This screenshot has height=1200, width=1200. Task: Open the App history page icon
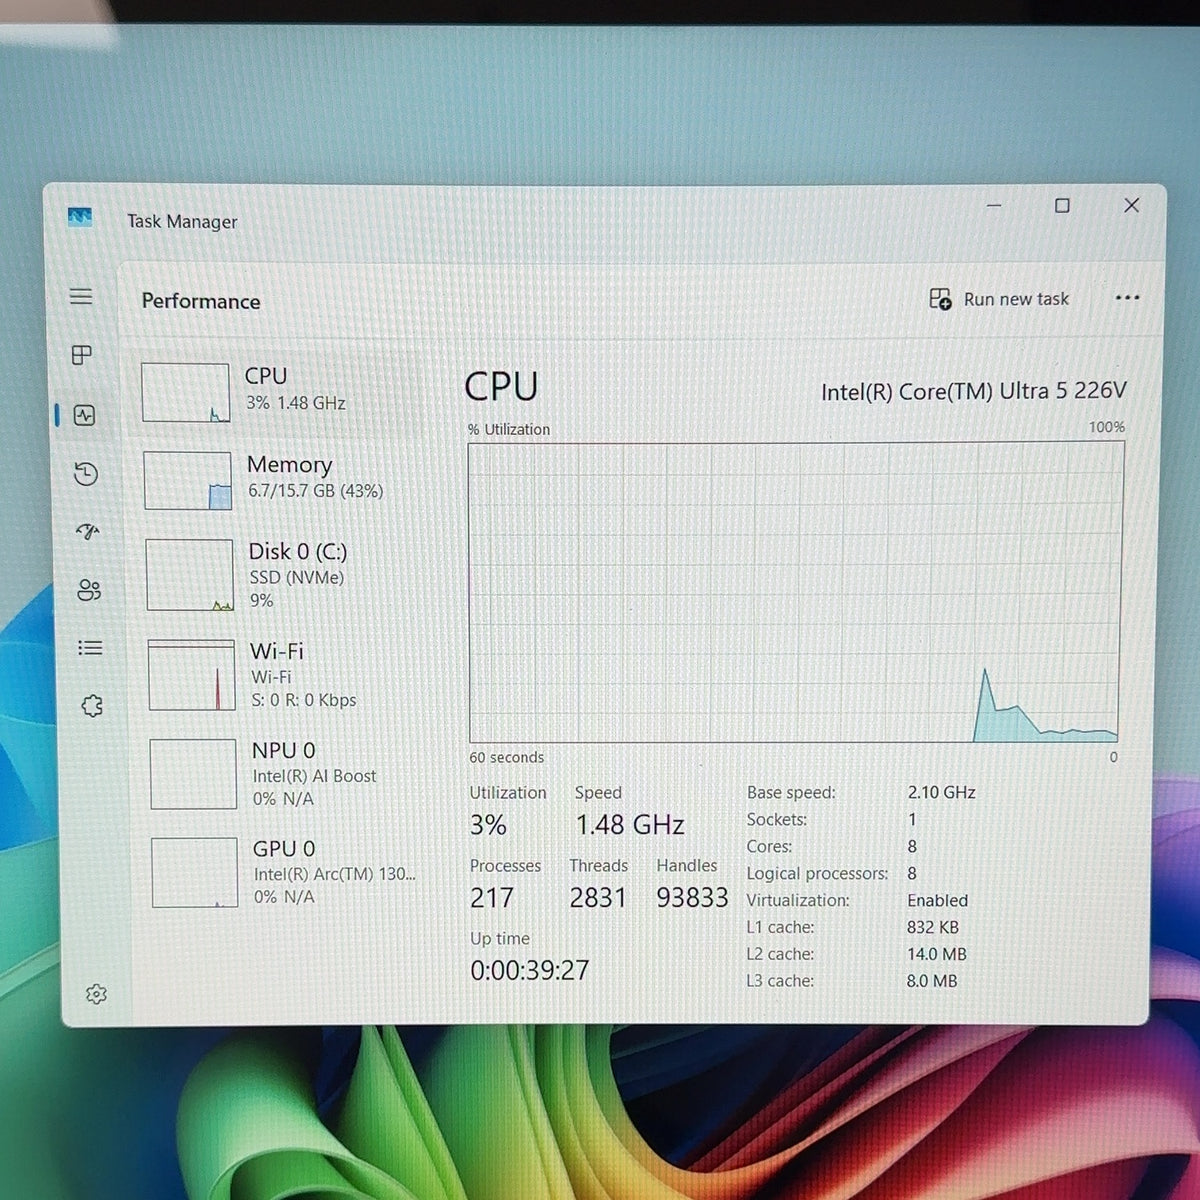[86, 473]
